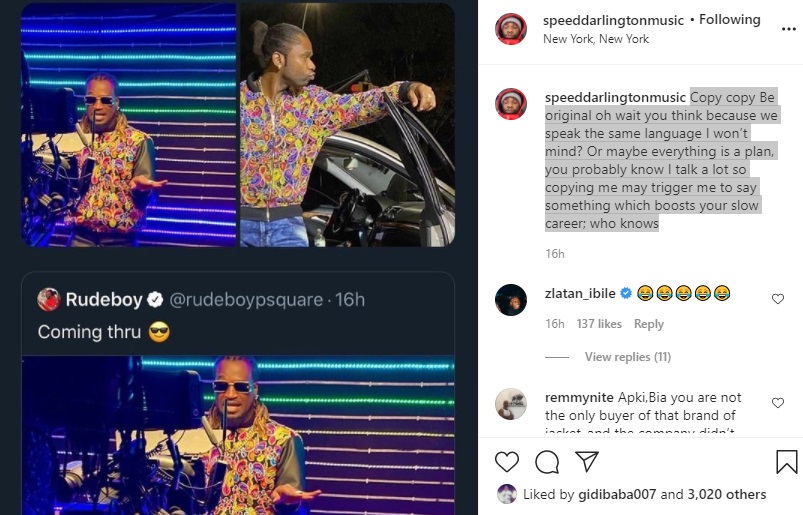Open remmynite's profile picture
This screenshot has height=515, width=803.
point(511,403)
